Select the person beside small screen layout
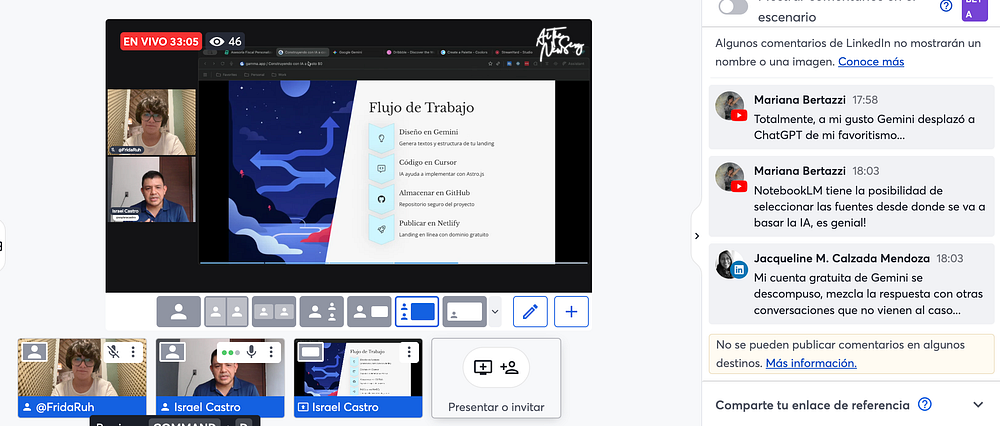Image resolution: width=1000 pixels, height=426 pixels. click(x=369, y=312)
